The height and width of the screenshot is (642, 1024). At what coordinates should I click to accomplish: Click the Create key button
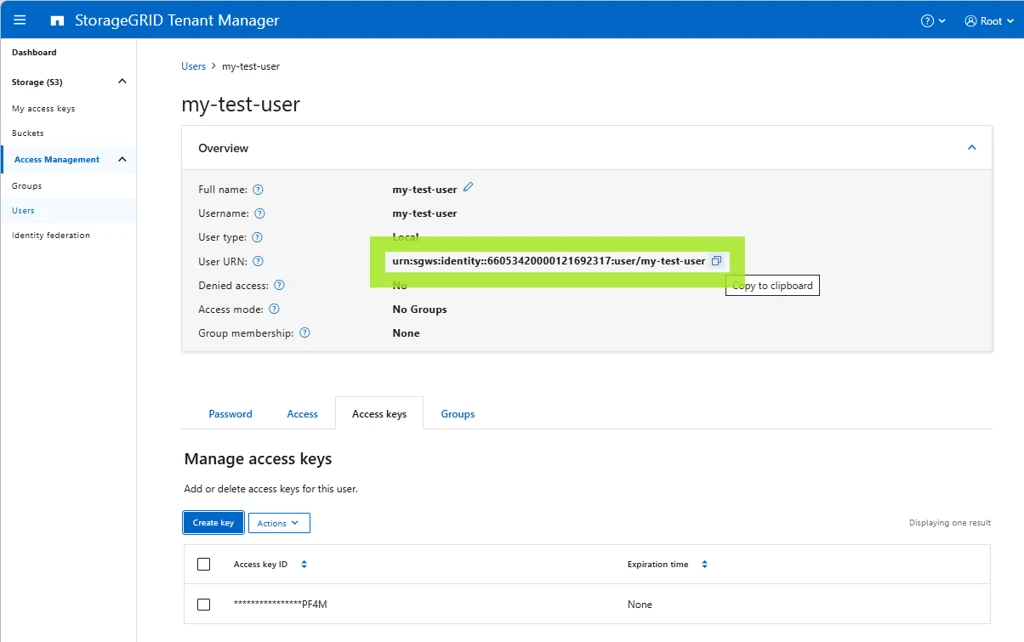[x=214, y=523]
